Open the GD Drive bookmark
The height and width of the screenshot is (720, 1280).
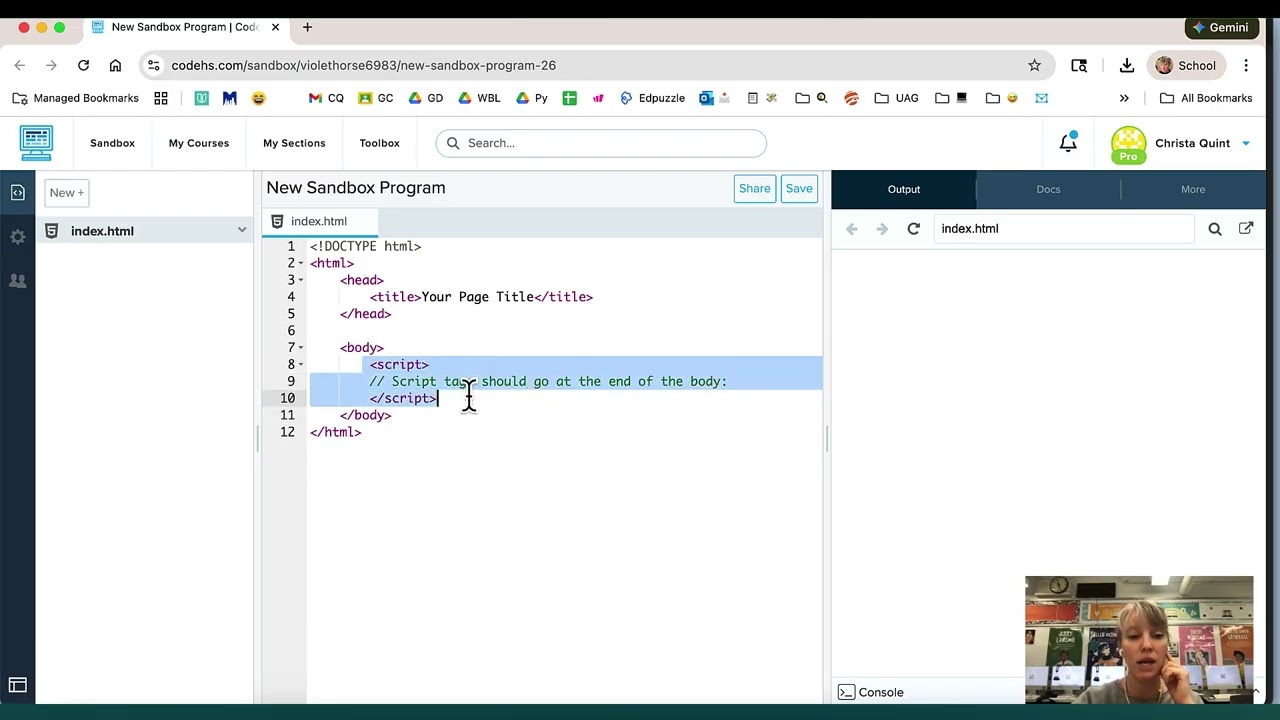click(x=425, y=98)
